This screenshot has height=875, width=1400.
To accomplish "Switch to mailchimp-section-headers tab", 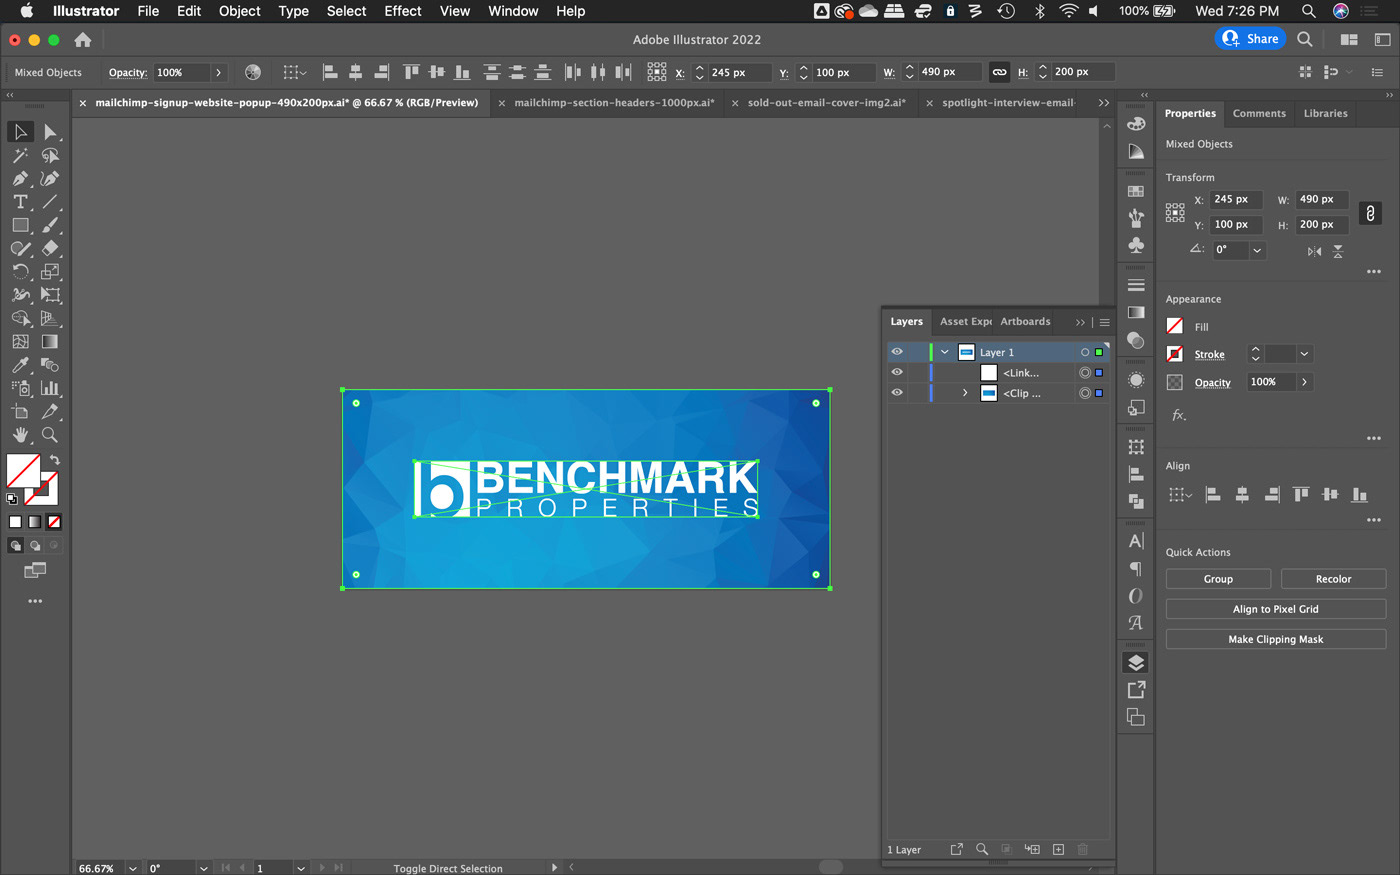I will [614, 103].
